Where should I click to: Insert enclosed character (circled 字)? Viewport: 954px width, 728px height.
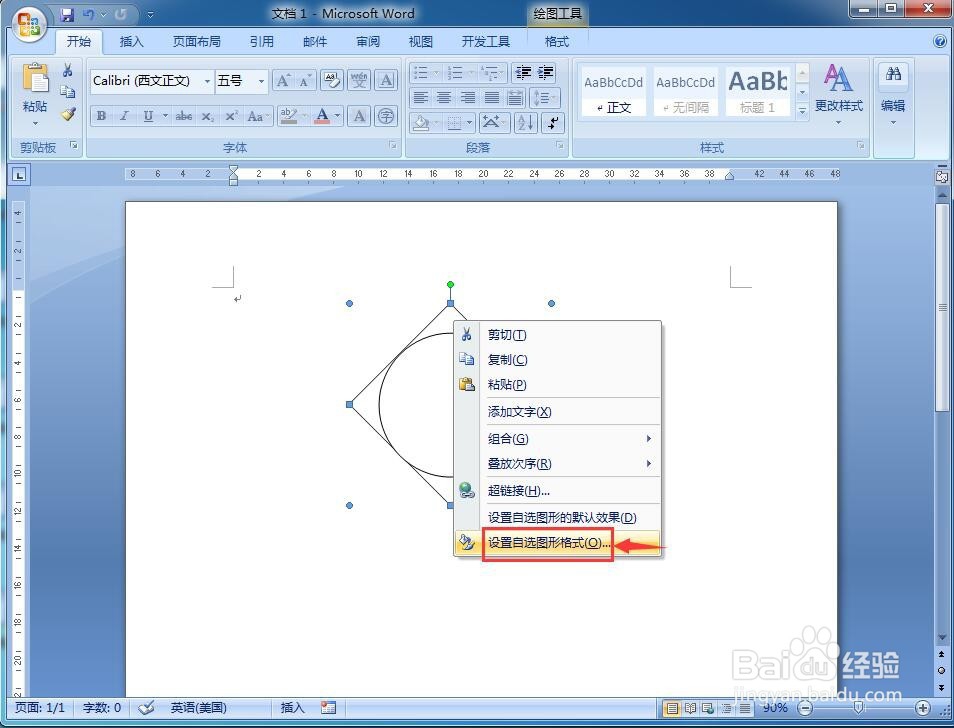386,116
